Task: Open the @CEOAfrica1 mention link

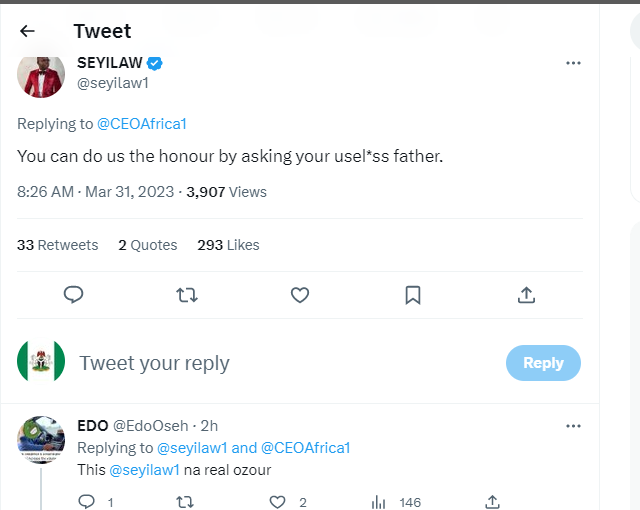Action: point(141,124)
